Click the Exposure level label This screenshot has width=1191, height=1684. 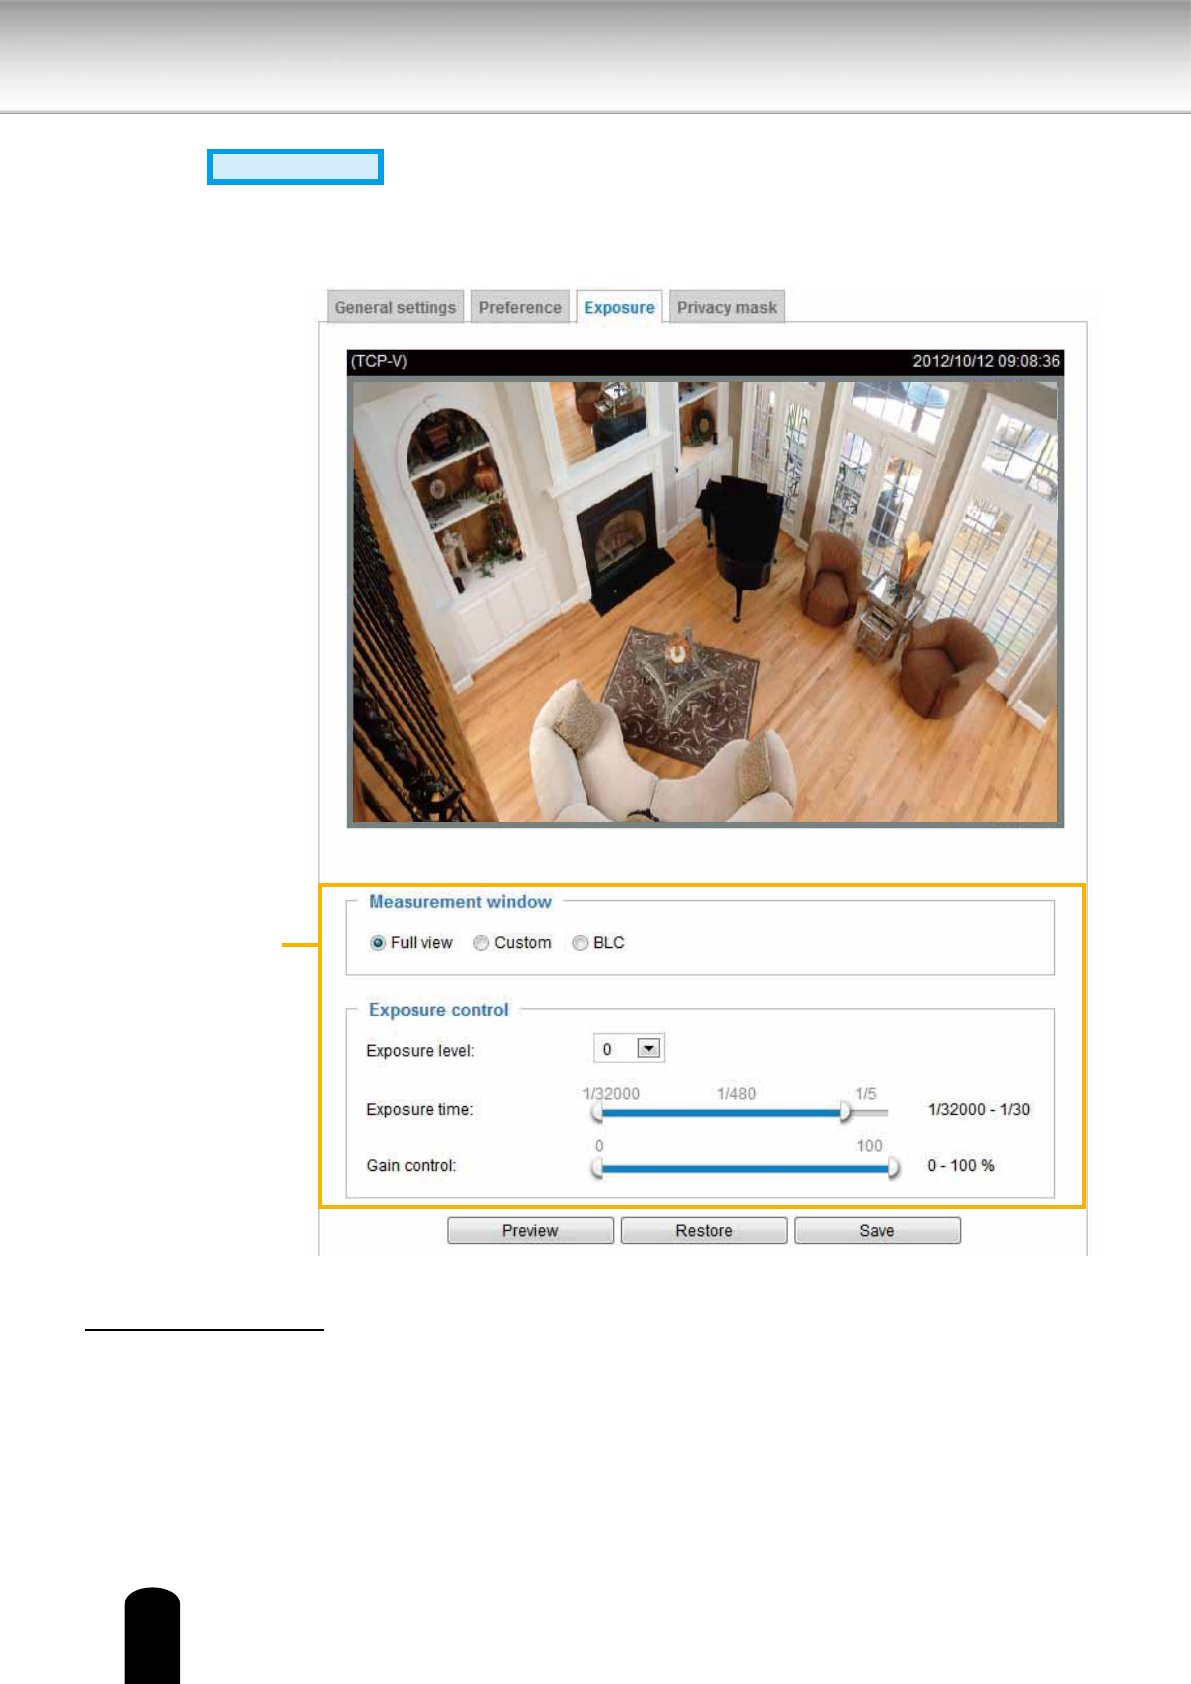[420, 1051]
